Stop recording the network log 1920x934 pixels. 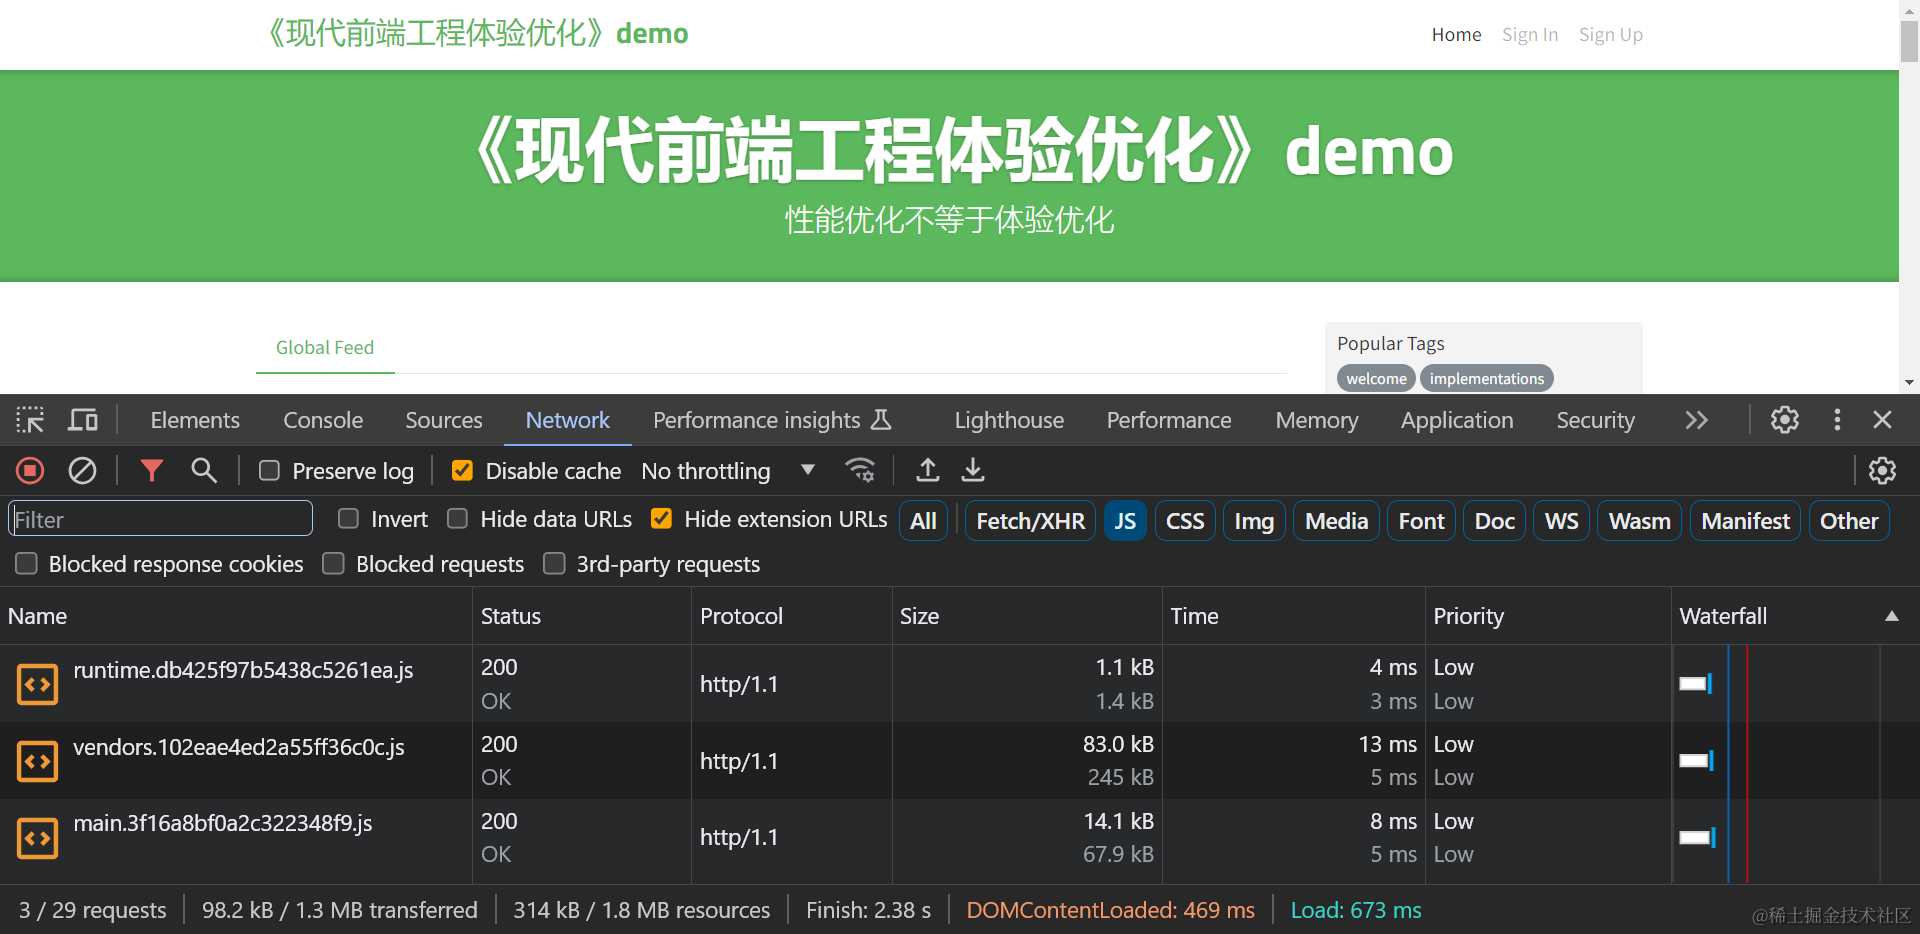[30, 471]
